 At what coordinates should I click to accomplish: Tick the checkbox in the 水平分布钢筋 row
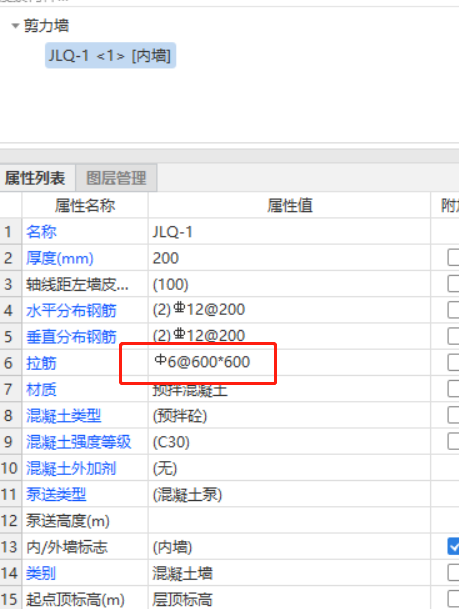pos(453,310)
